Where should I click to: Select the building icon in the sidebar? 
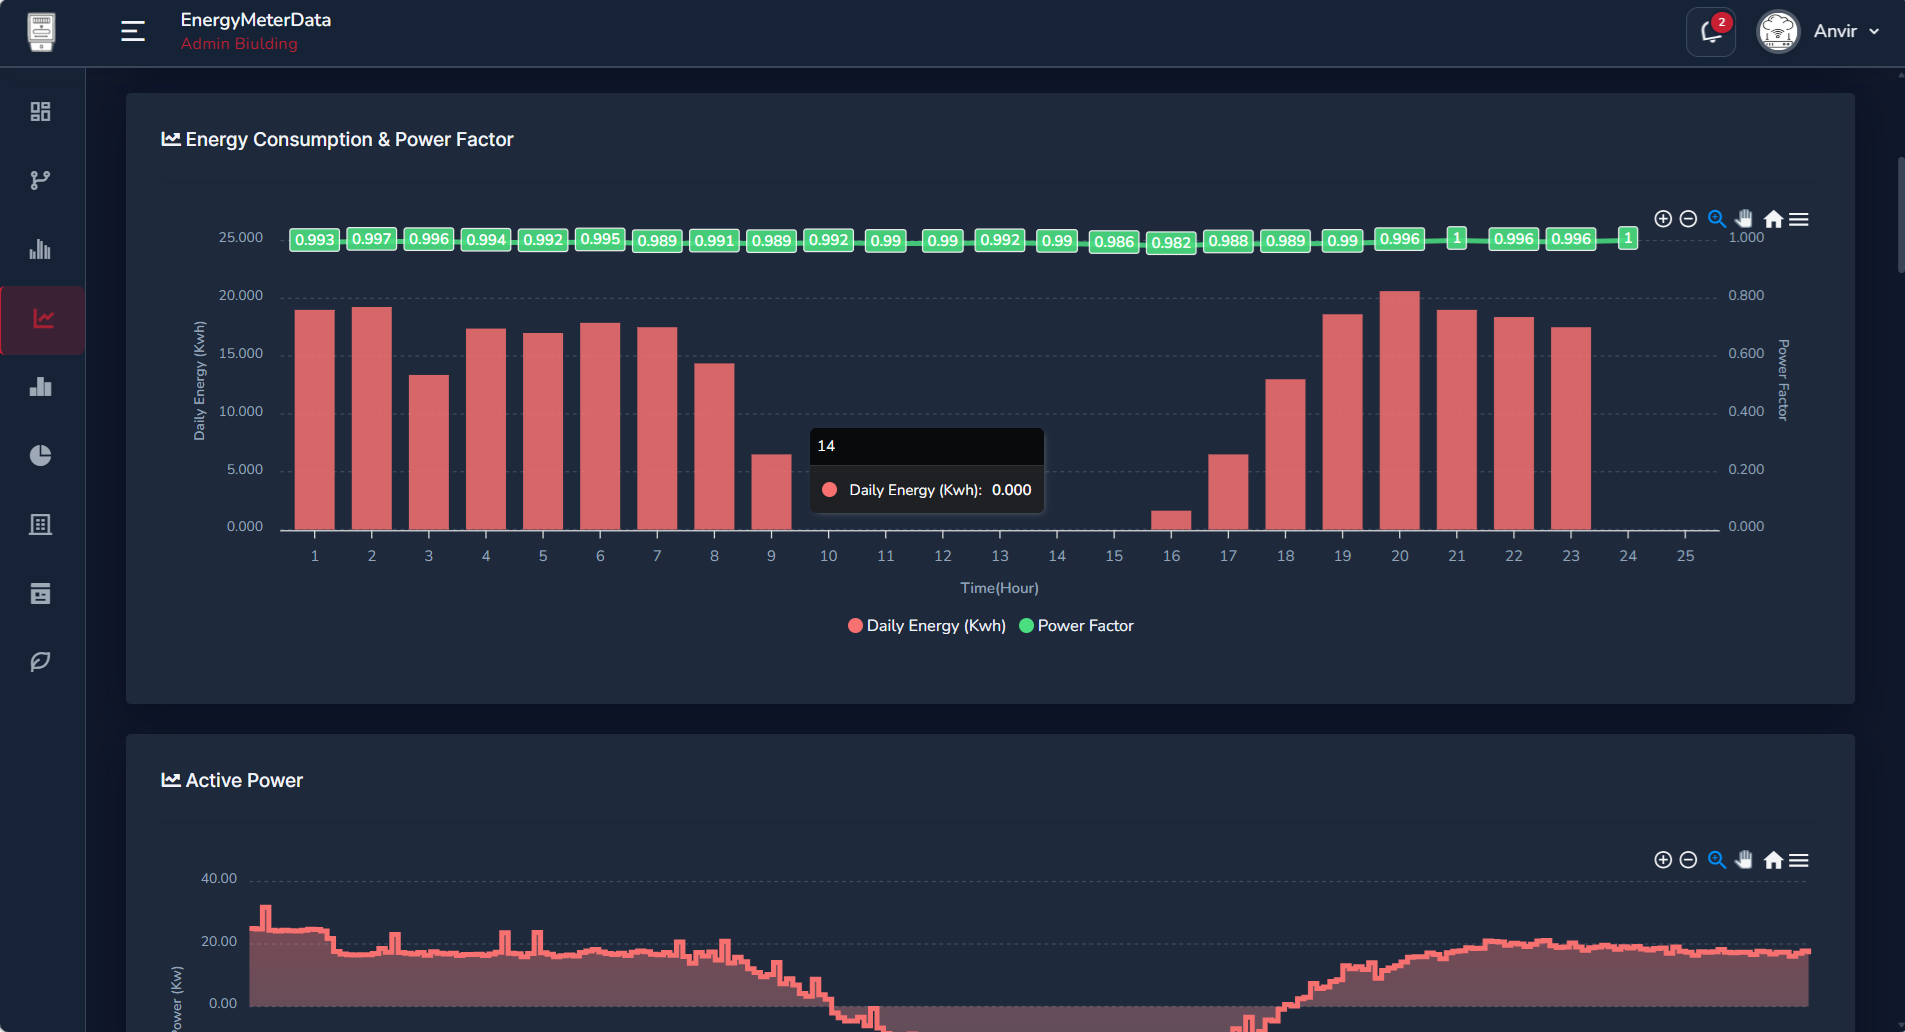click(x=40, y=524)
